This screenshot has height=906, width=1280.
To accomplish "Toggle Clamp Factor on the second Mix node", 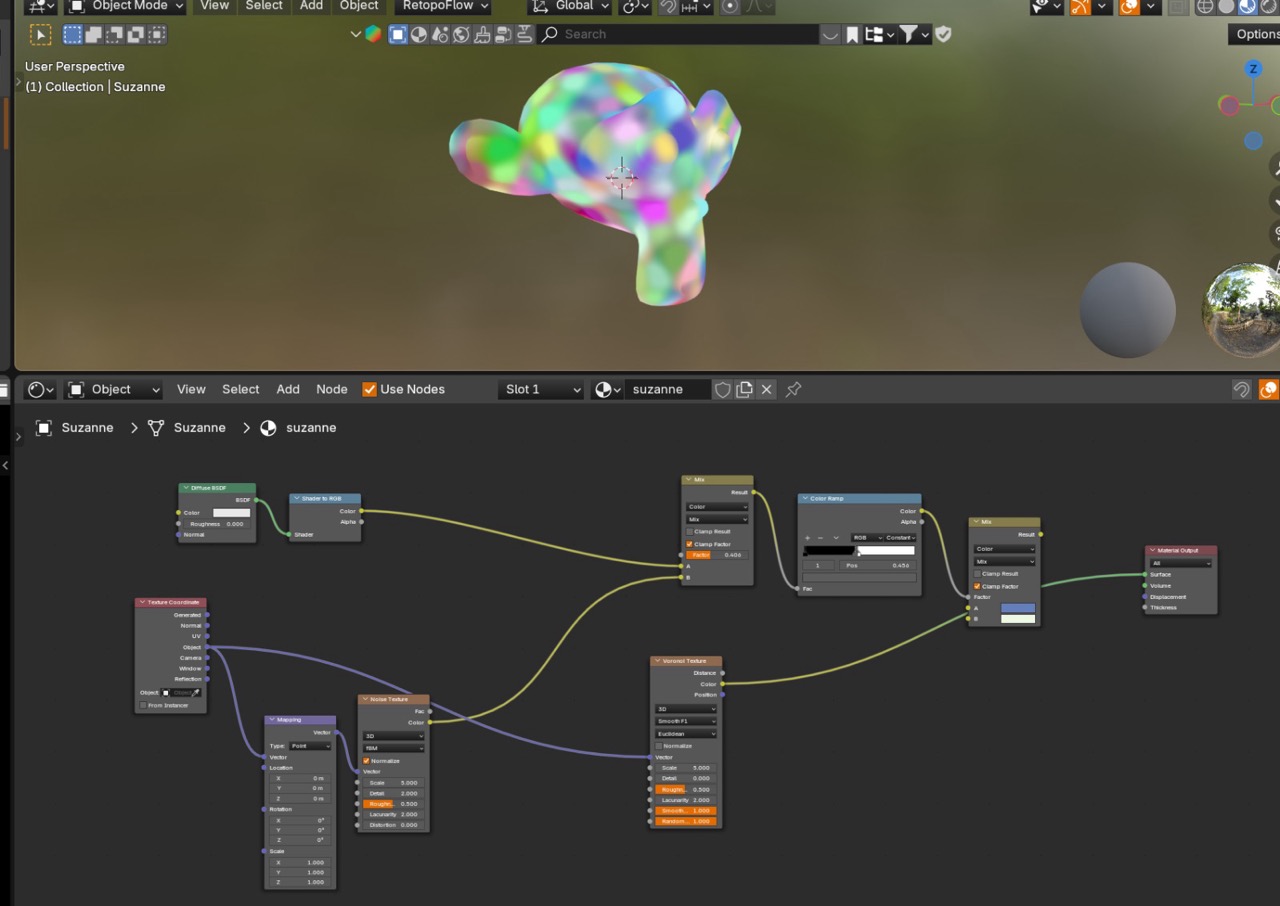I will 977,586.
